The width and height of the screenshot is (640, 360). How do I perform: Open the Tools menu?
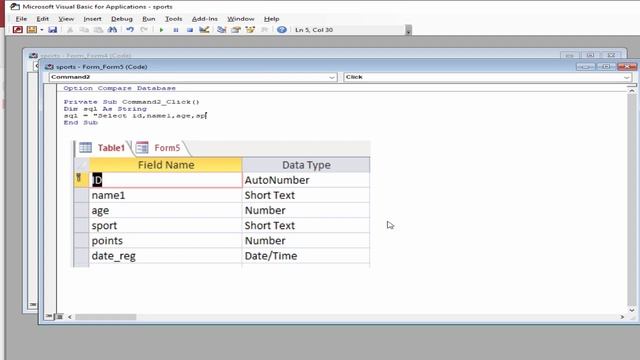click(x=173, y=19)
